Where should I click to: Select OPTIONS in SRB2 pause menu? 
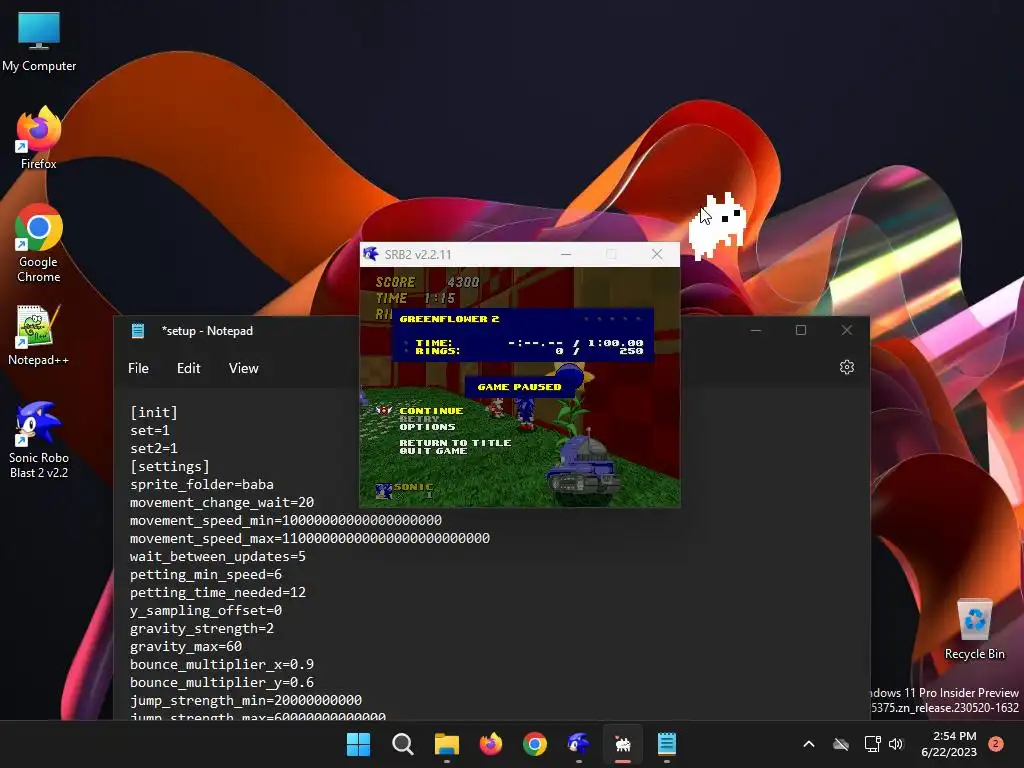427,427
